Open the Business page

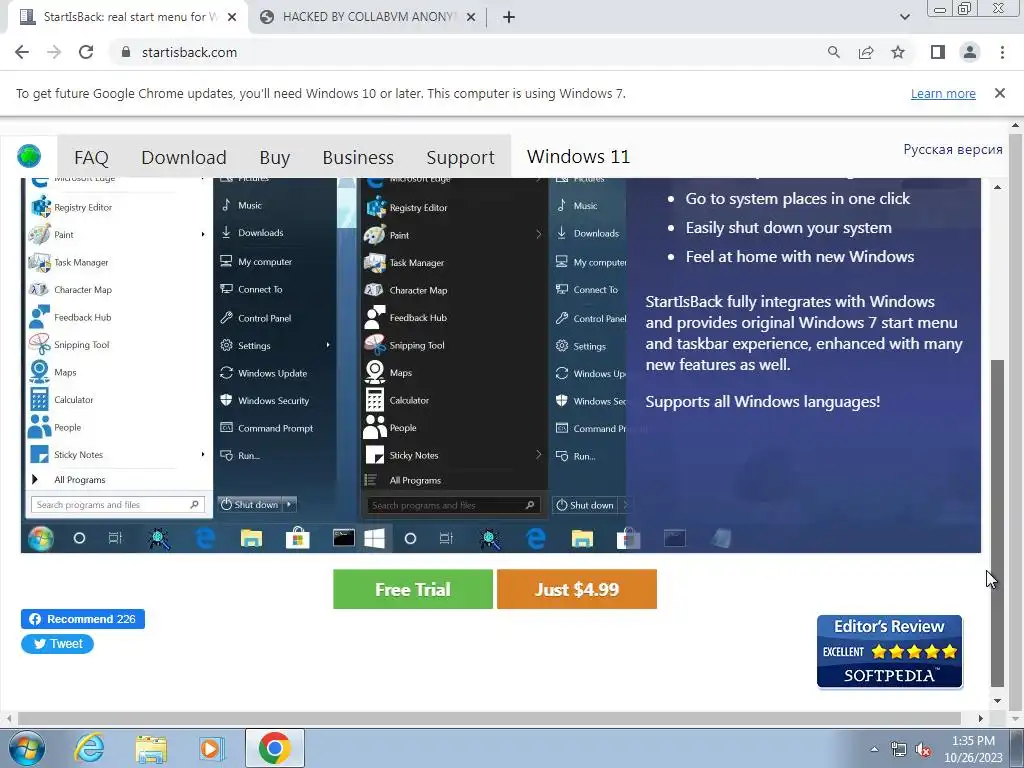pos(358,157)
